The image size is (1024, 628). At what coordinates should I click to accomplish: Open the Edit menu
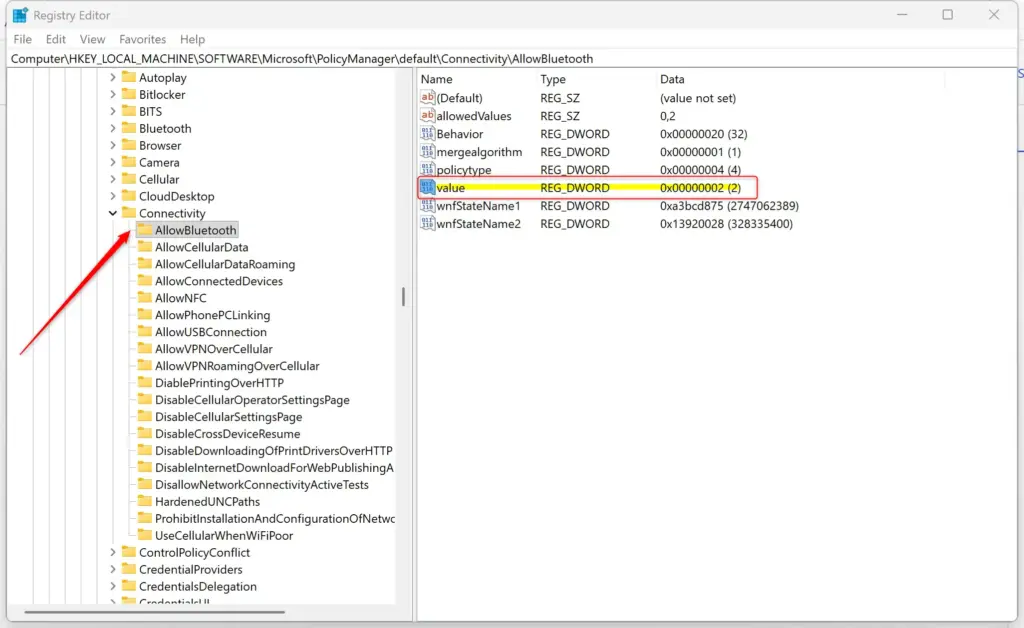click(x=56, y=39)
